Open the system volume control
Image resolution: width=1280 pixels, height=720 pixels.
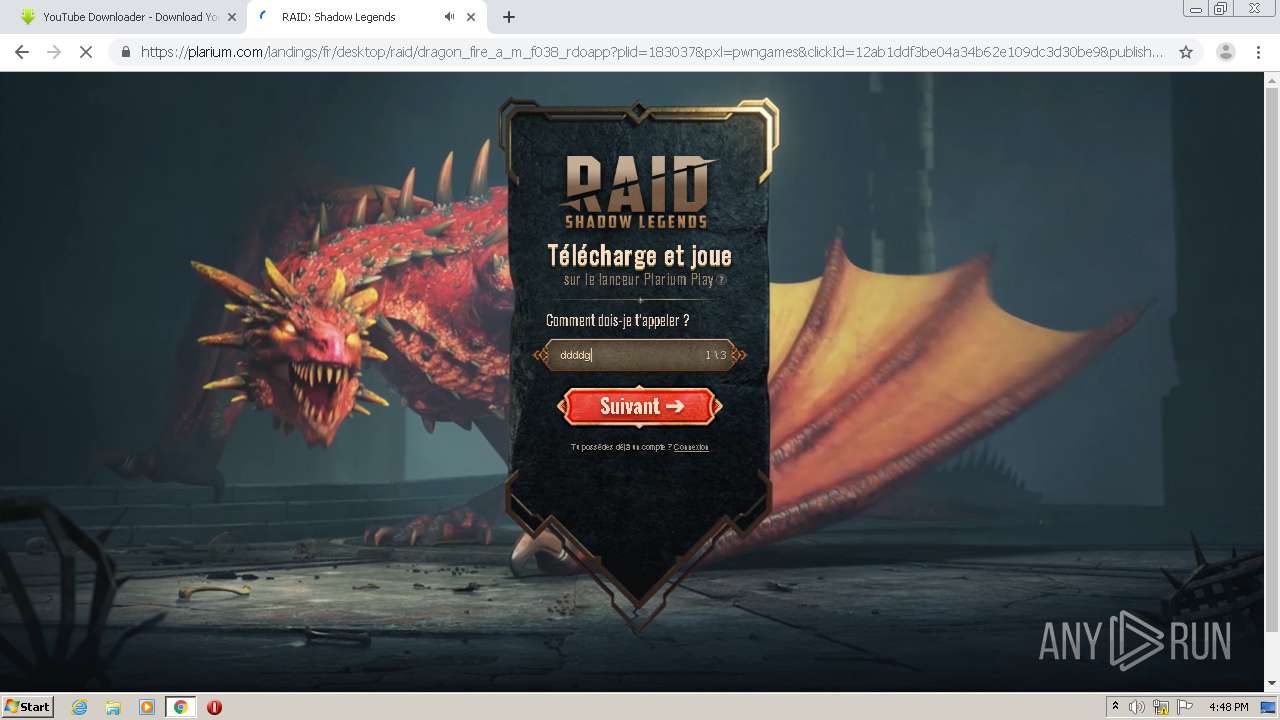[1136, 707]
